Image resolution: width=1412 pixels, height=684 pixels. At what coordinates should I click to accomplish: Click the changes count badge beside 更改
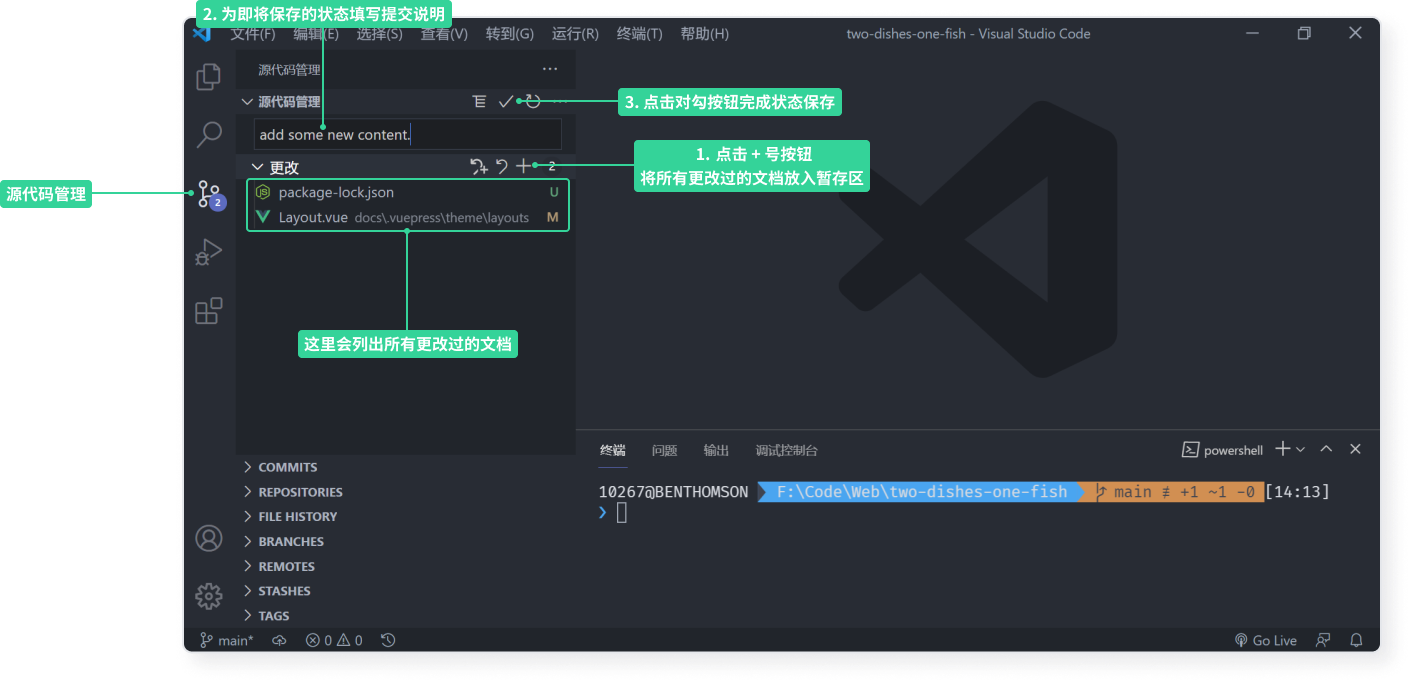552,167
